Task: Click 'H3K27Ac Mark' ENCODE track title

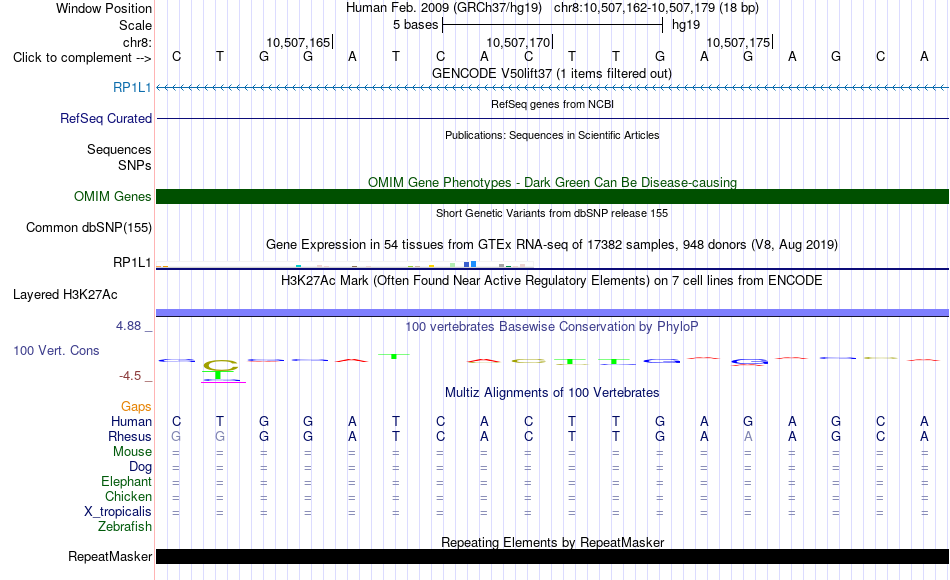Action: tap(552, 281)
